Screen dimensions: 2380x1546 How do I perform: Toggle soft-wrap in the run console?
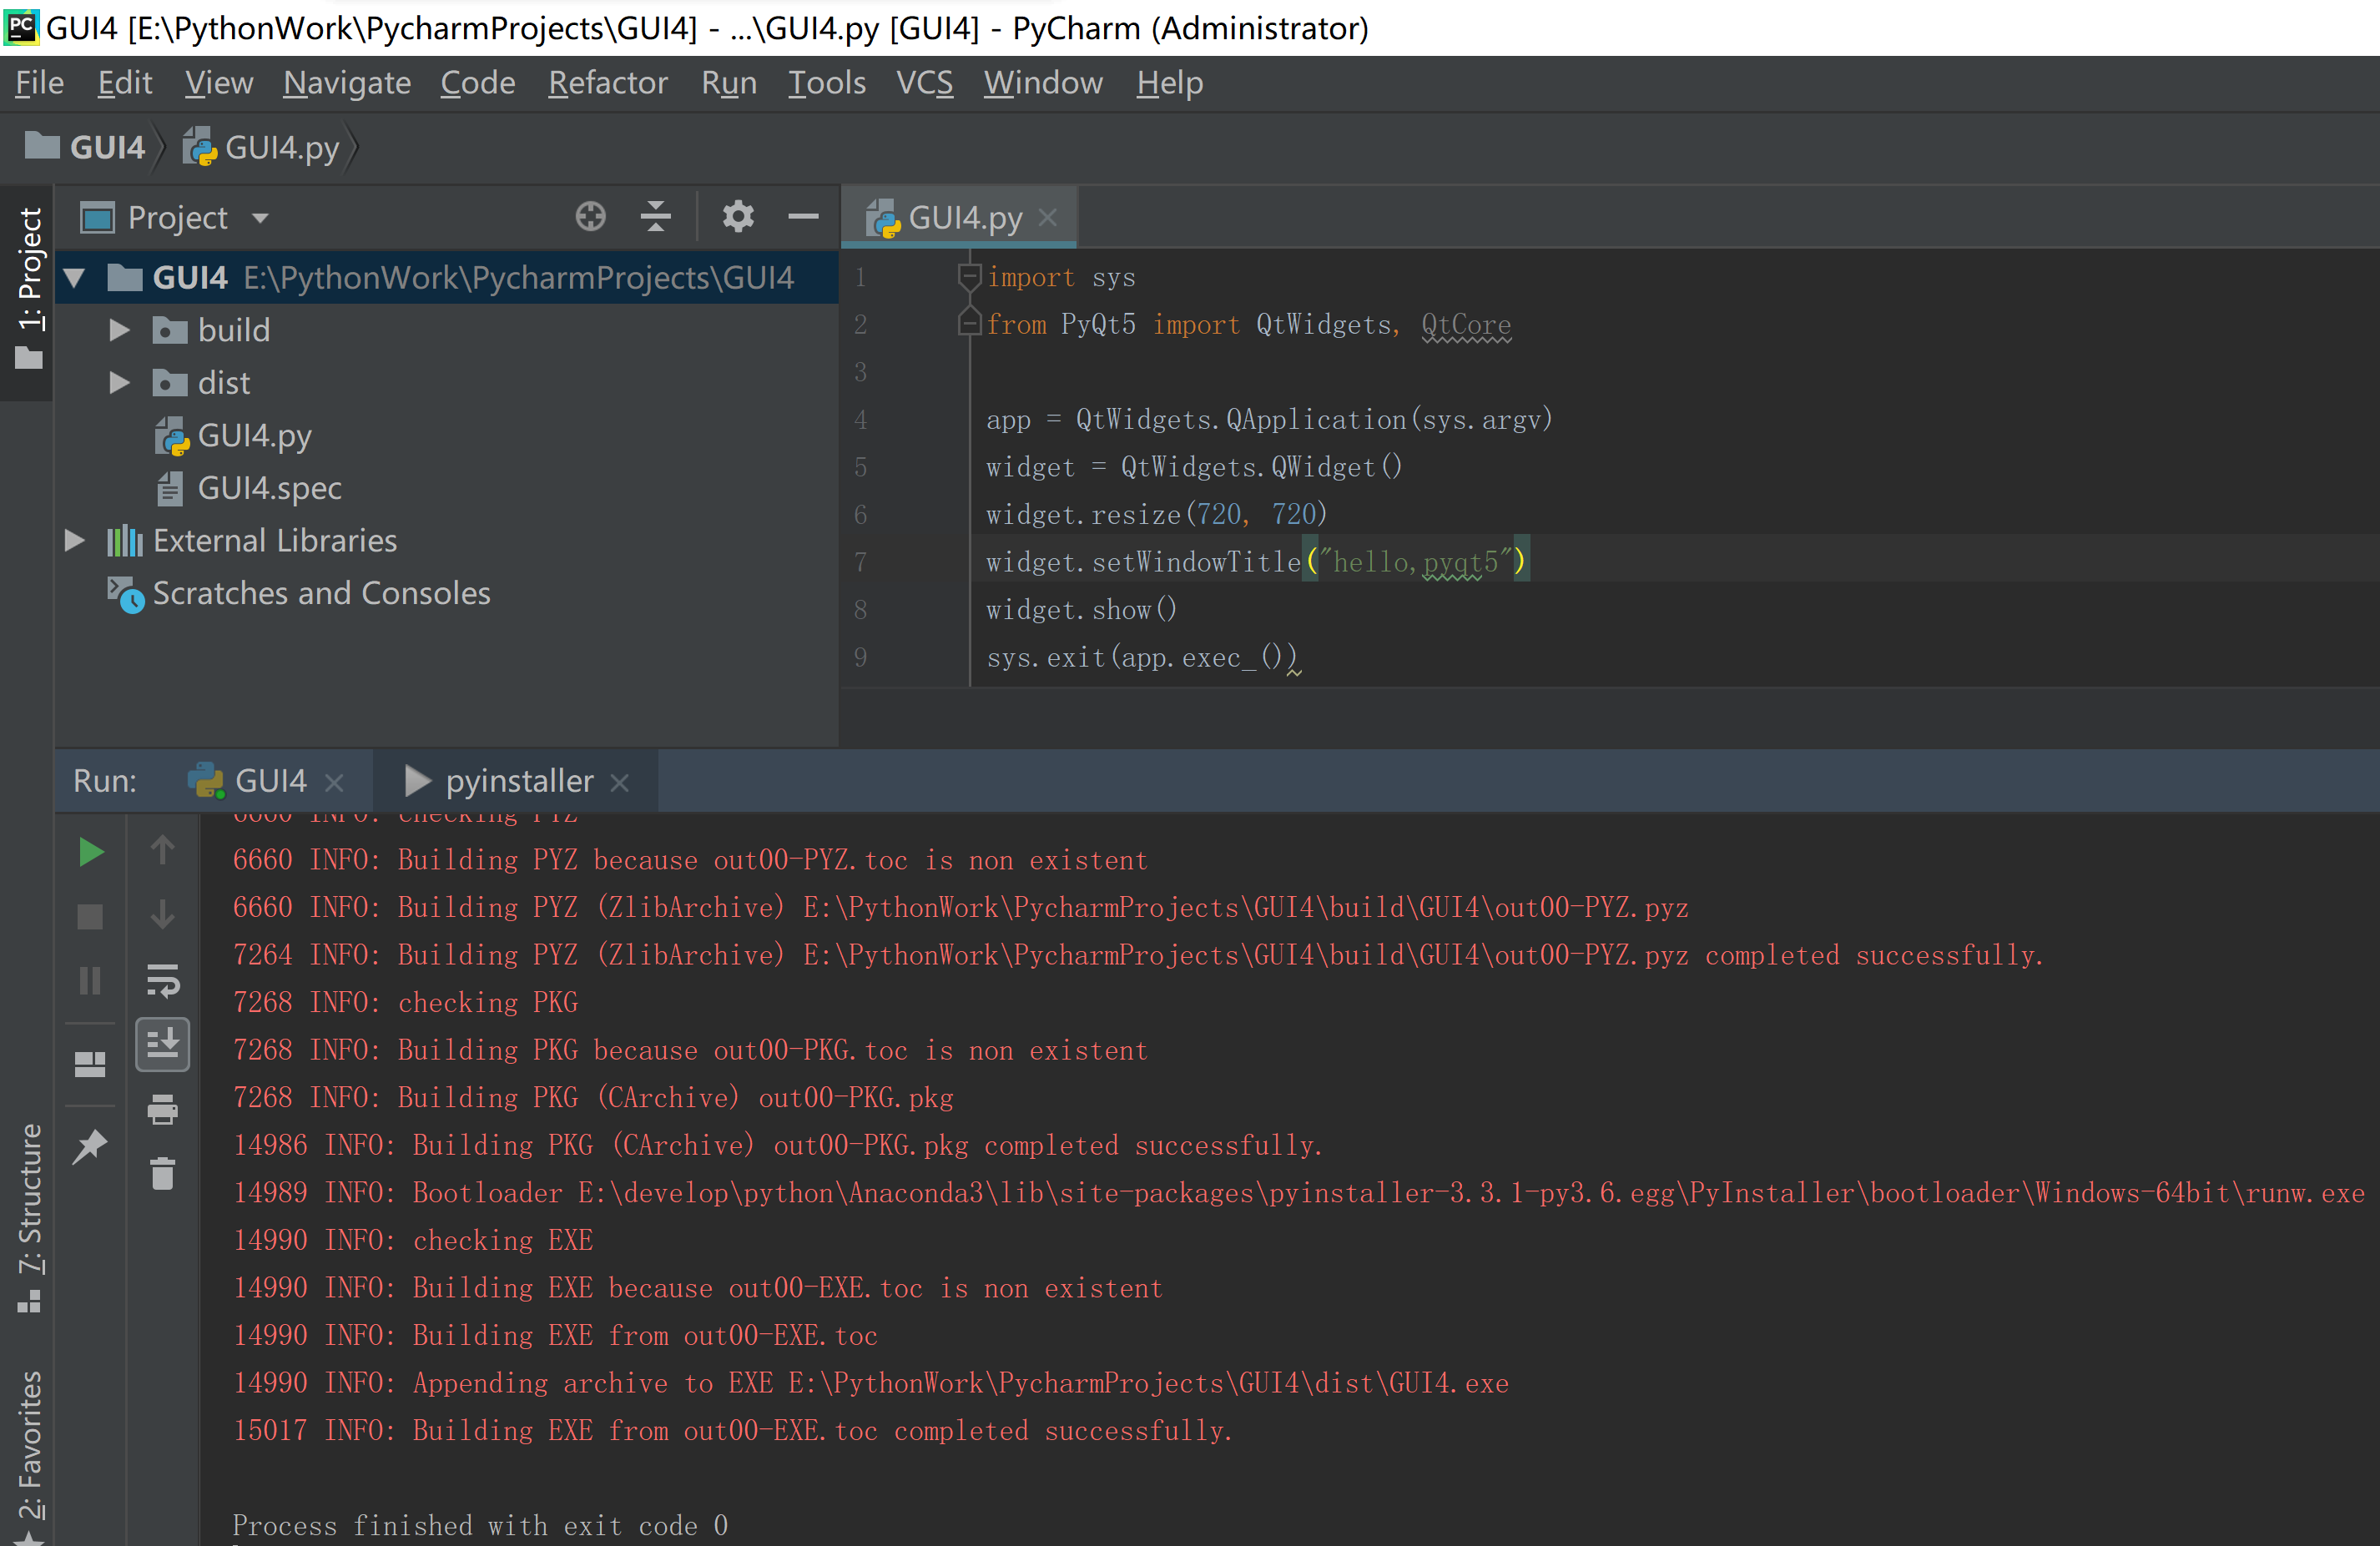point(163,980)
